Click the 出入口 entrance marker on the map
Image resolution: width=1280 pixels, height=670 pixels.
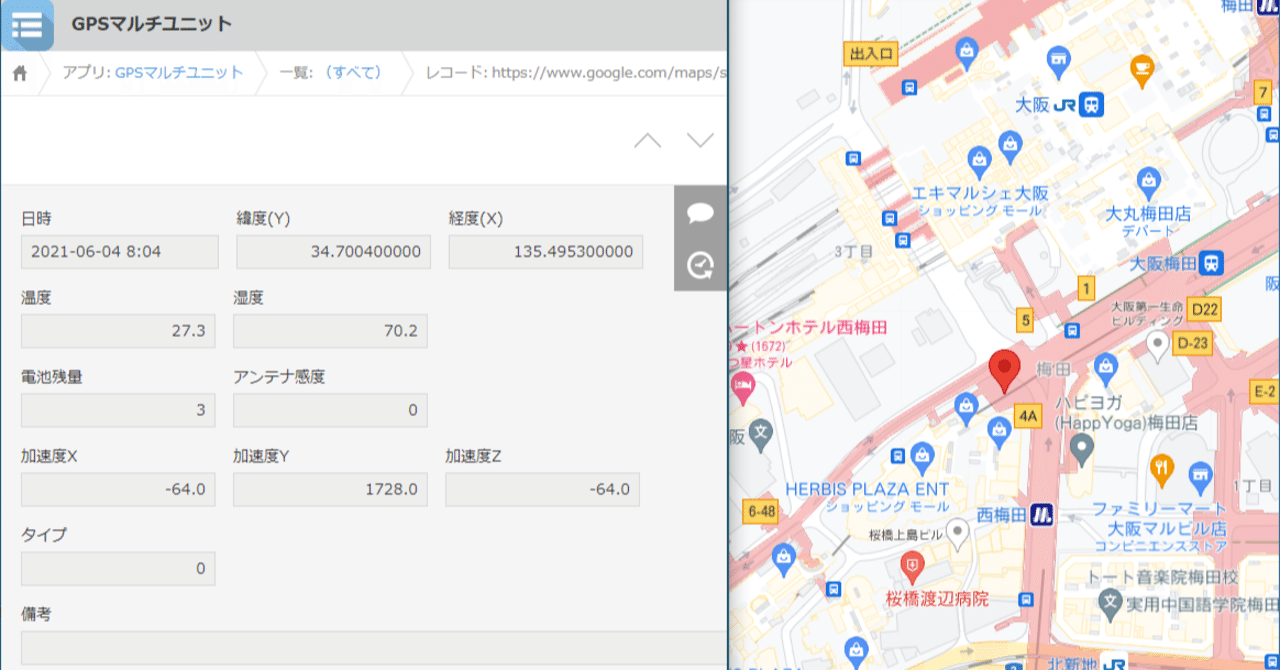click(870, 55)
